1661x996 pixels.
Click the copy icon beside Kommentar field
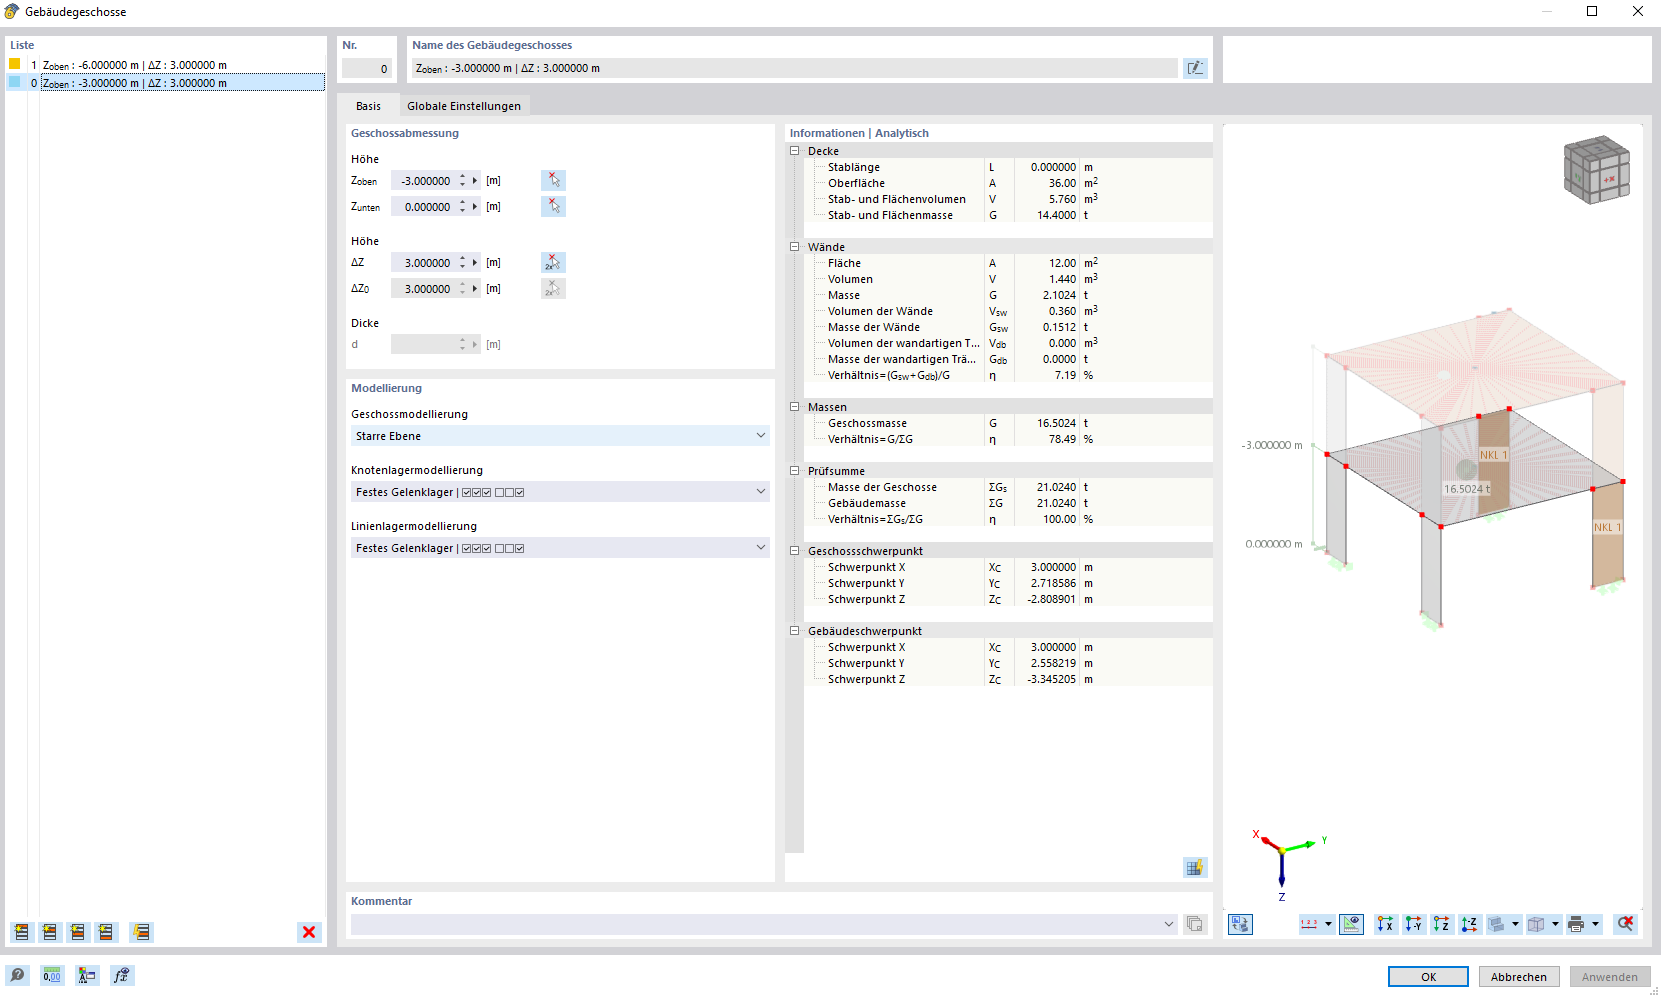coord(1195,924)
